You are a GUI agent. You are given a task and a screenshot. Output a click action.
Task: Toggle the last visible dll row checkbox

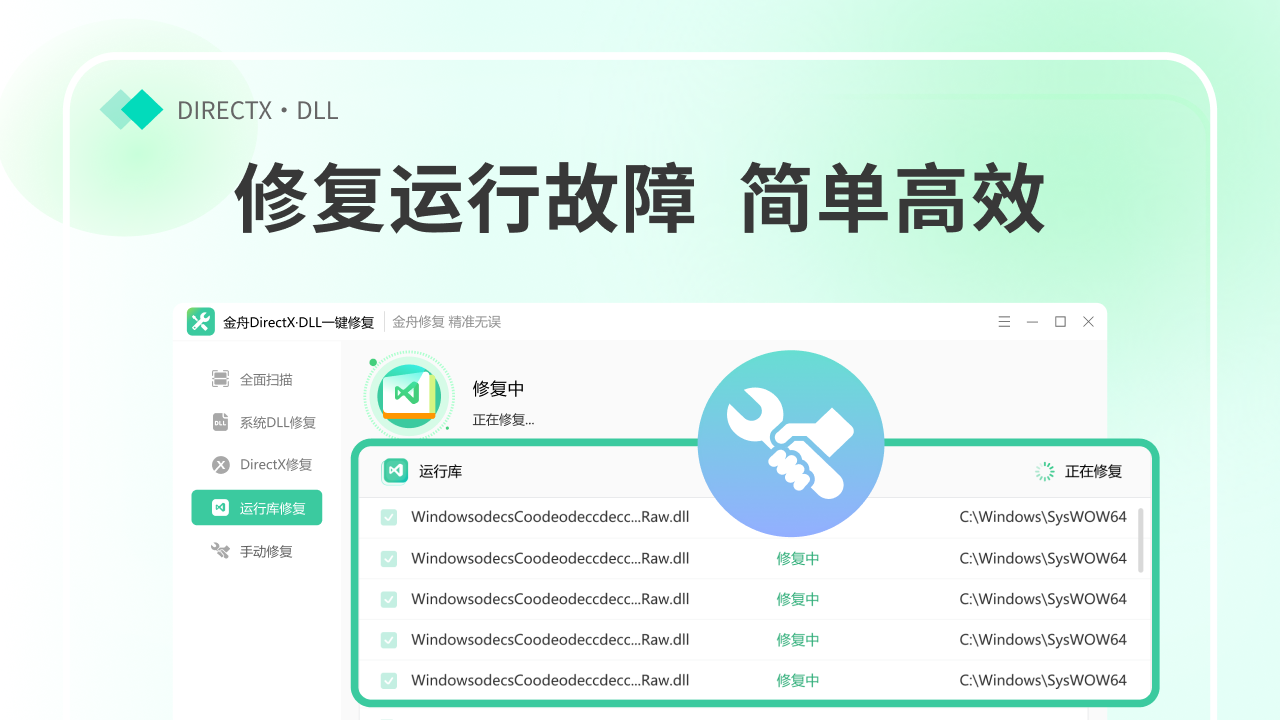[389, 681]
